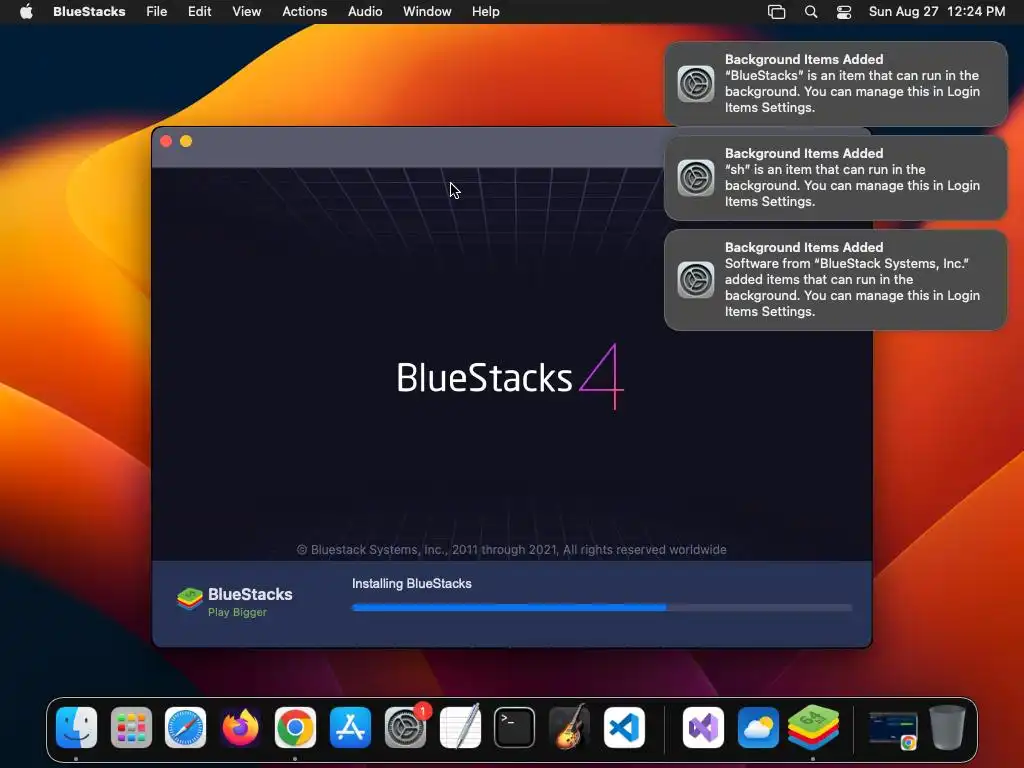Open the BlueStacks app menu
The width and height of the screenshot is (1024, 768).
point(89,11)
